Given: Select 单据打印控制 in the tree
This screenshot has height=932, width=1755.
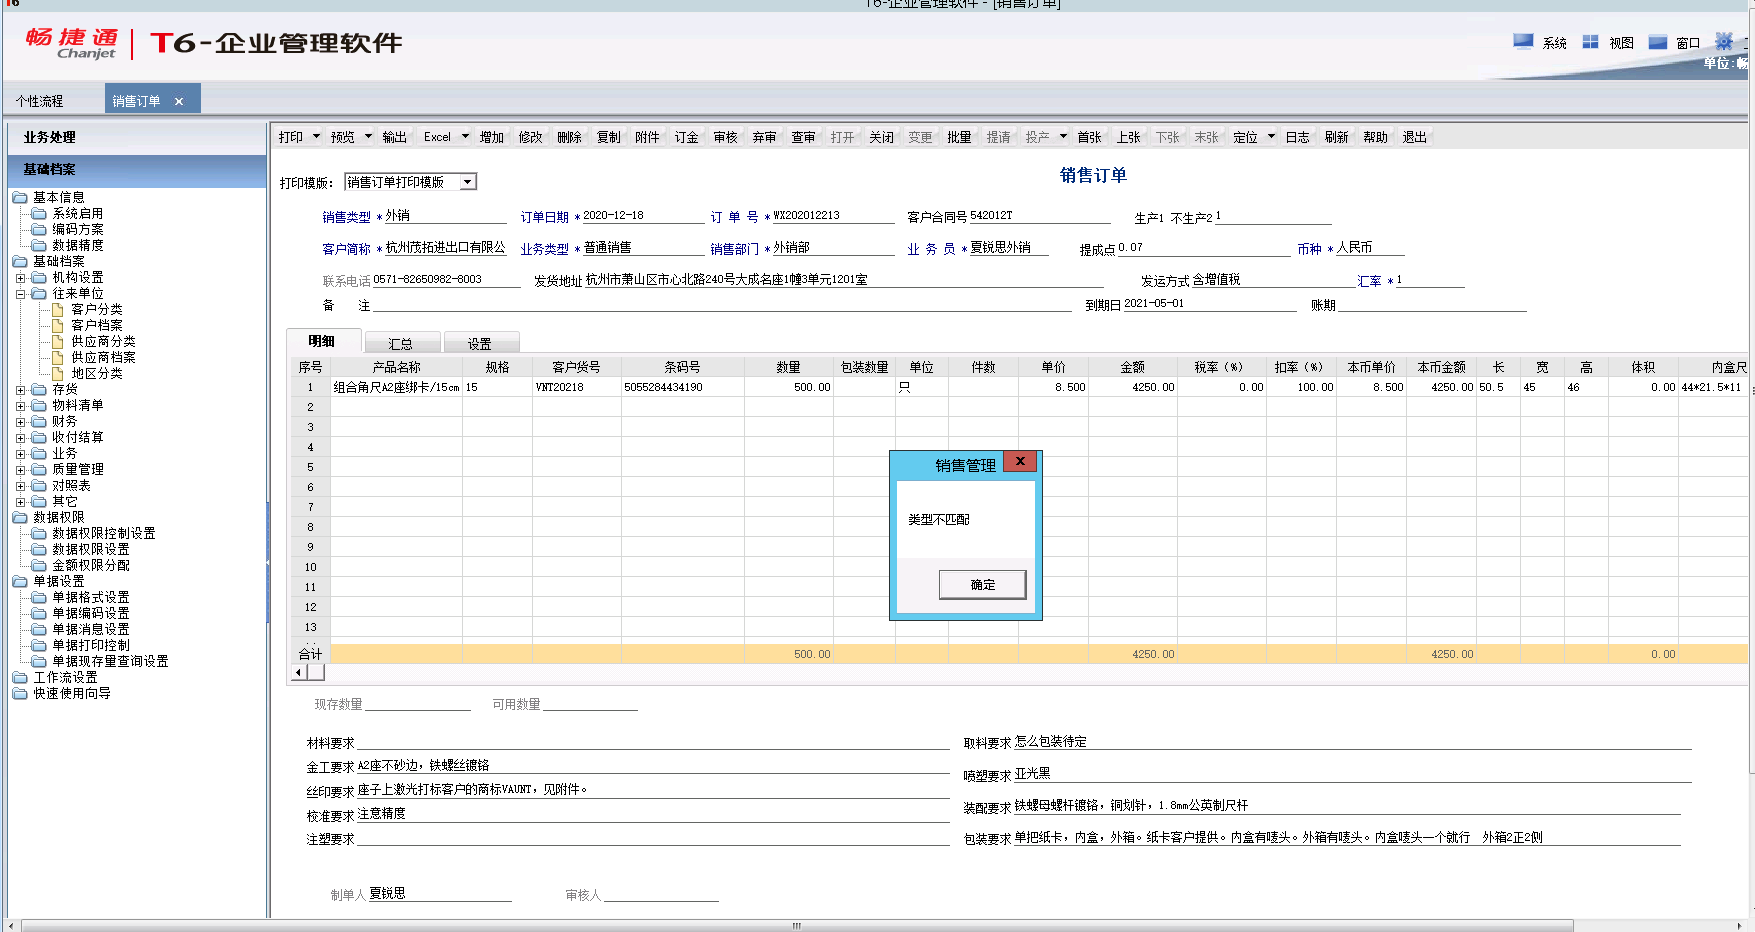Looking at the screenshot, I should [x=90, y=645].
